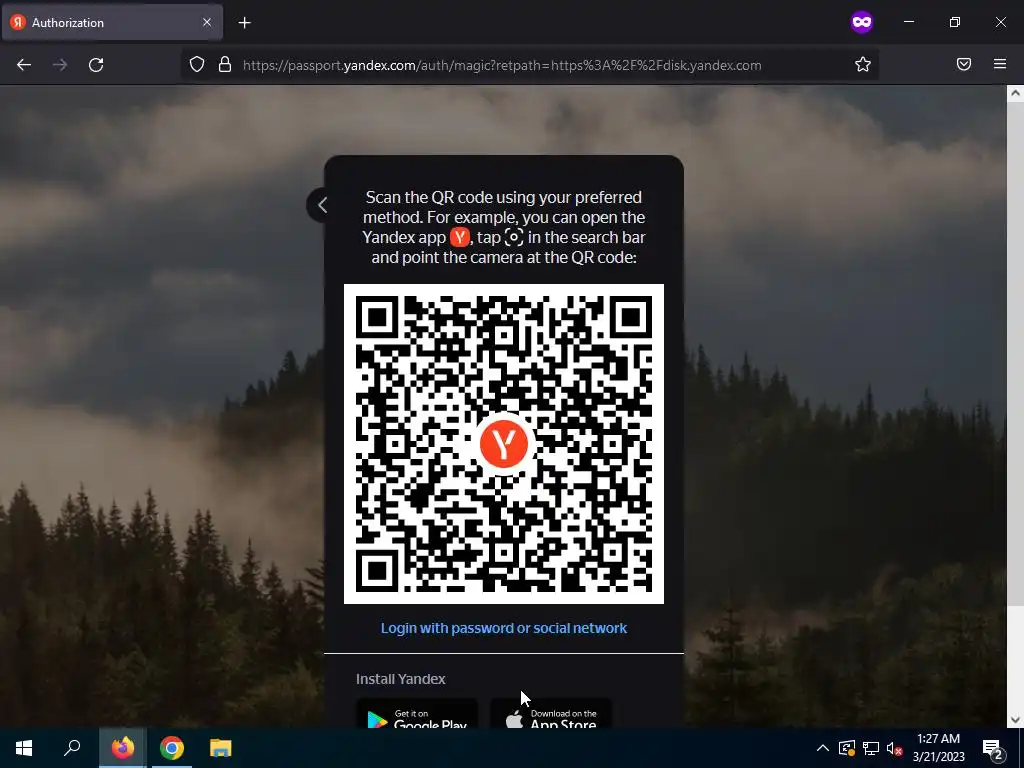This screenshot has height=768, width=1024.
Task: Open the notification center icon
Action: click(x=993, y=748)
